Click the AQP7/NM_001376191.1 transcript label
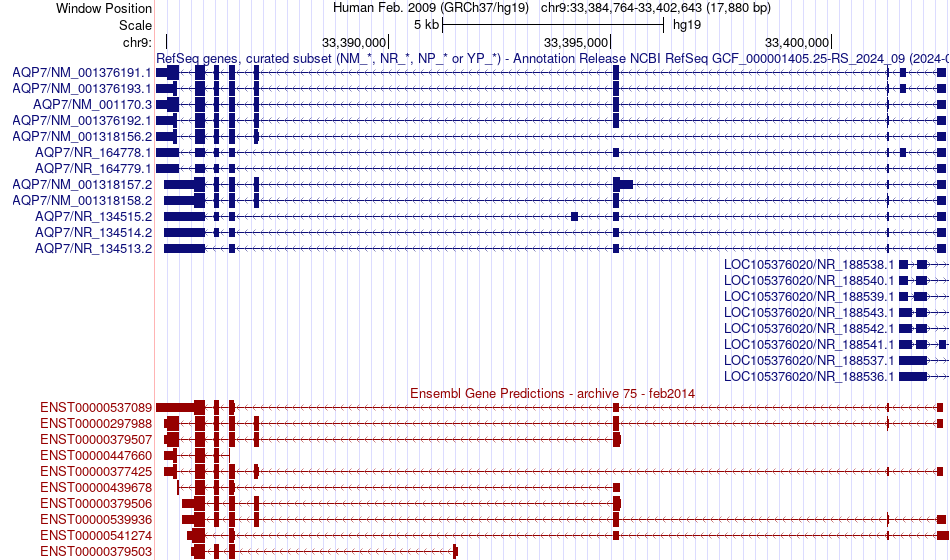 [x=82, y=73]
